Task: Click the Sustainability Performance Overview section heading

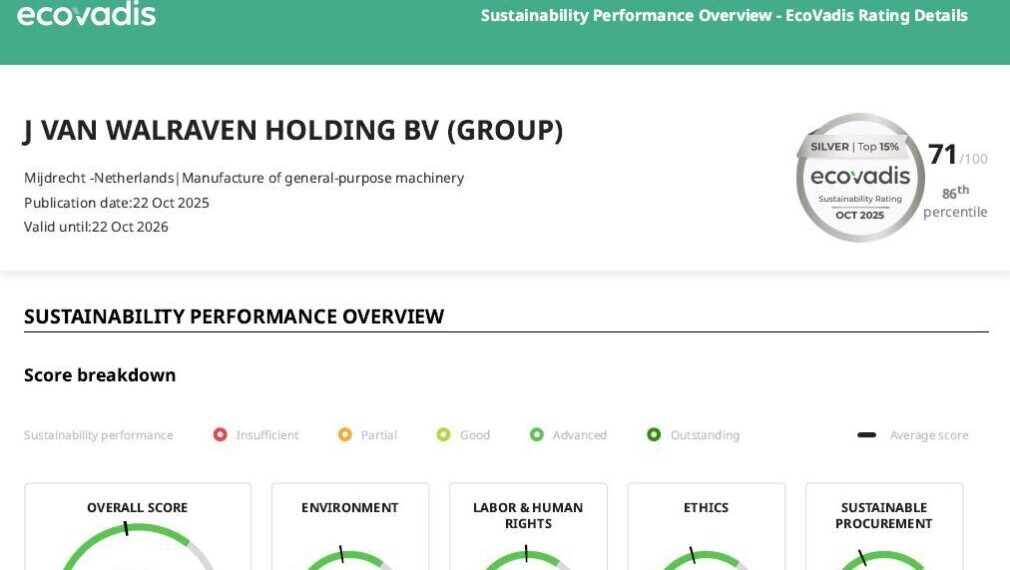Action: pyautogui.click(x=234, y=317)
